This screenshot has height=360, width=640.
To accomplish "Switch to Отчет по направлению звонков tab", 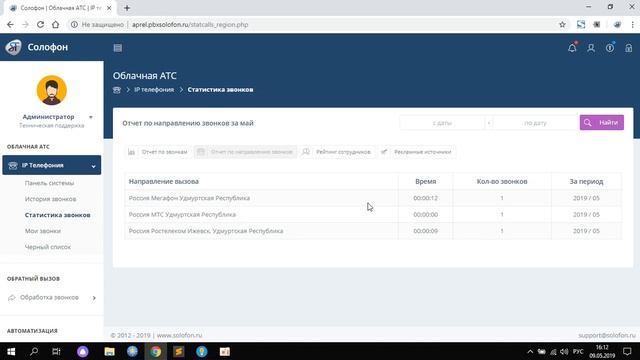I will point(245,152).
